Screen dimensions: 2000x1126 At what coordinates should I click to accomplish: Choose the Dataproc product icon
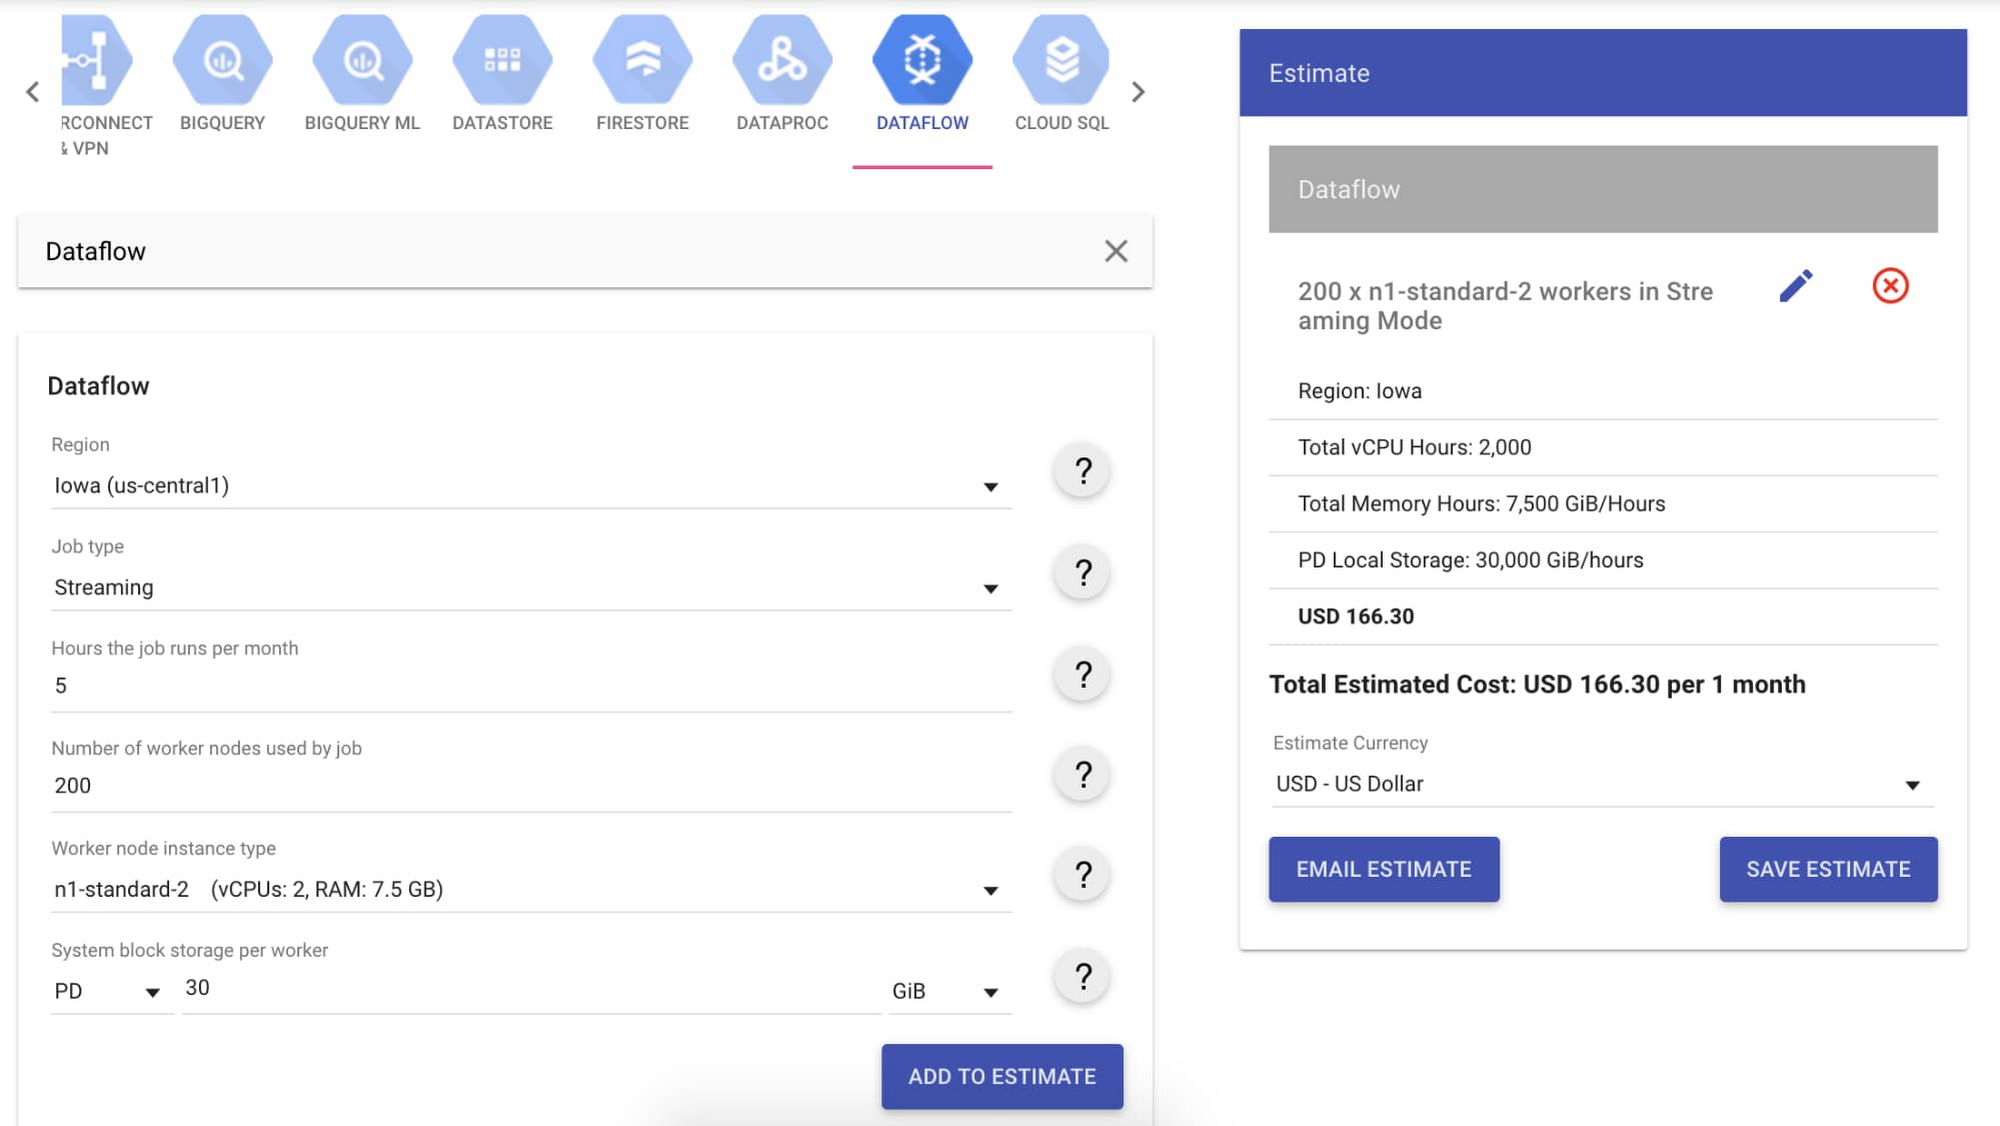[782, 60]
